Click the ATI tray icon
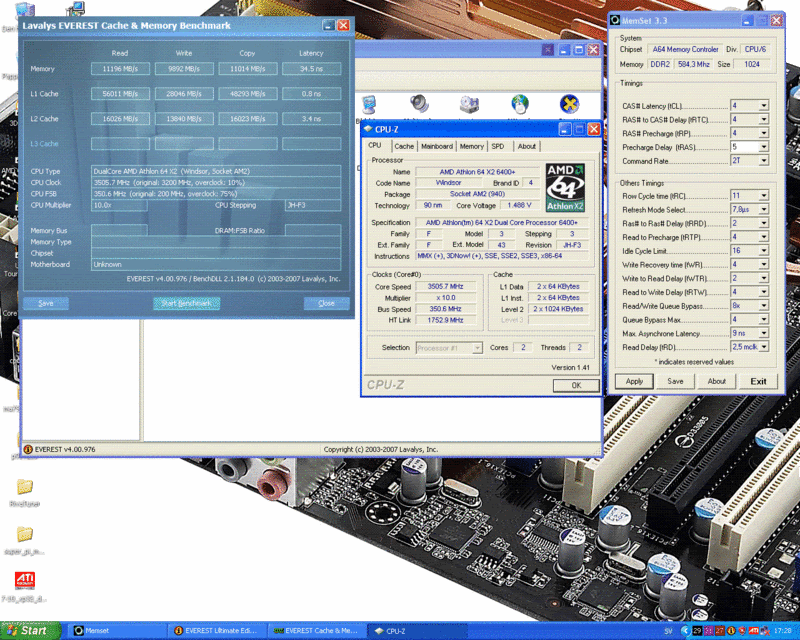The width and height of the screenshot is (800, 640). point(754,631)
